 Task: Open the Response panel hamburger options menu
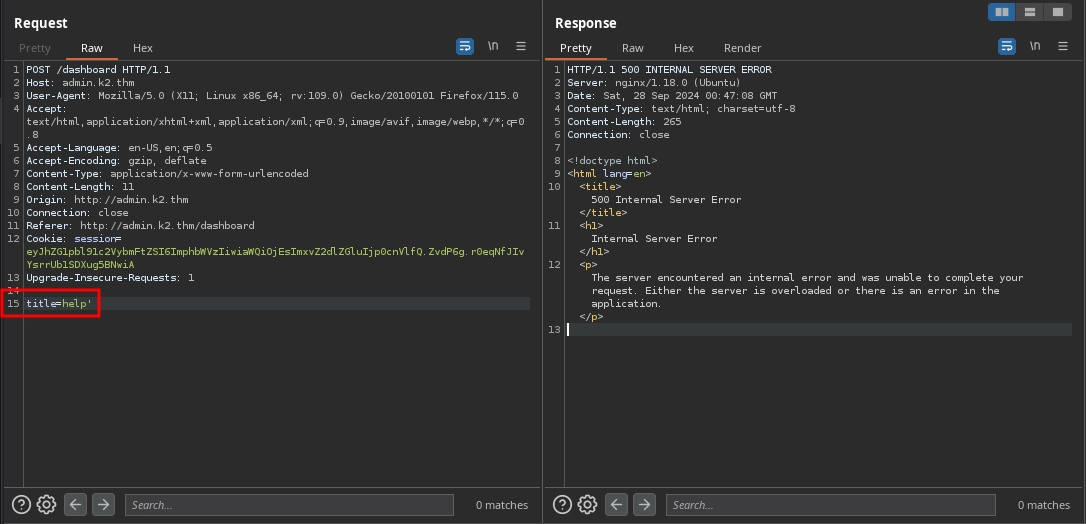1063,47
